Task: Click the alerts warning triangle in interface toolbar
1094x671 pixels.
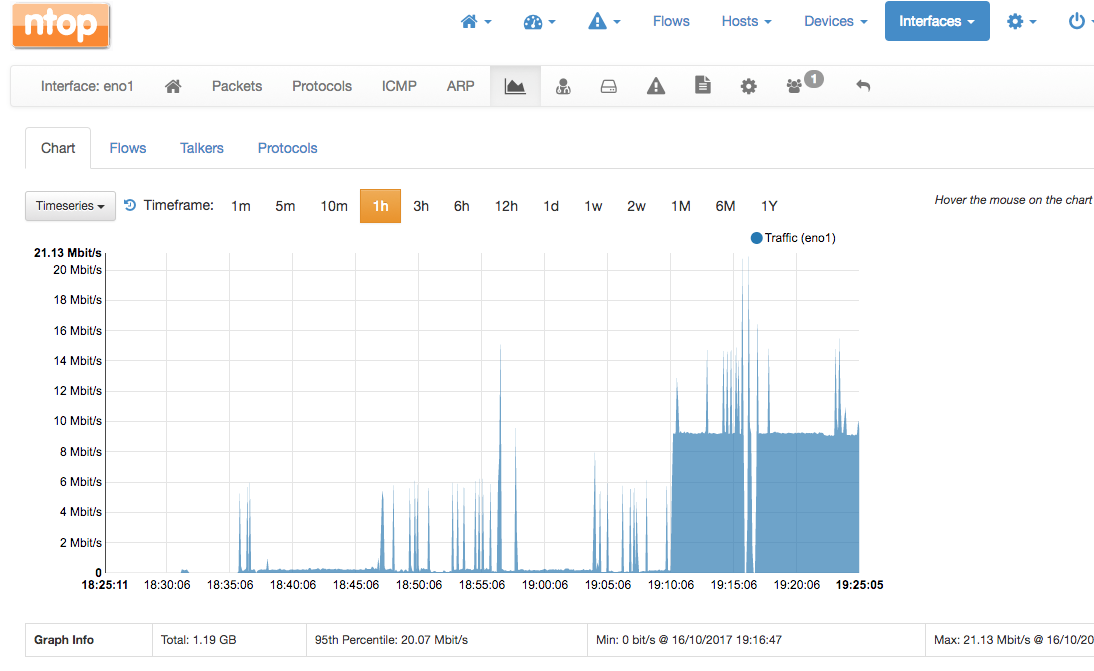Action: 655,86
